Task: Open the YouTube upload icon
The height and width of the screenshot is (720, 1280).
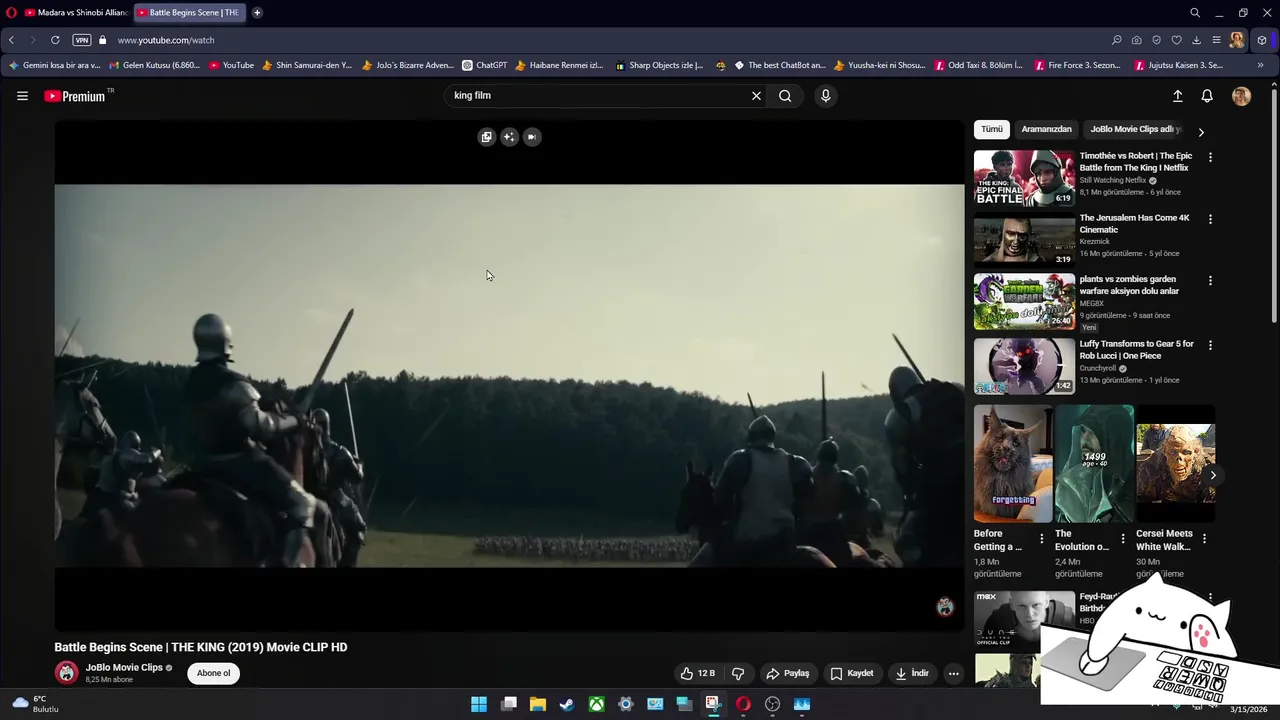Action: click(x=1177, y=96)
